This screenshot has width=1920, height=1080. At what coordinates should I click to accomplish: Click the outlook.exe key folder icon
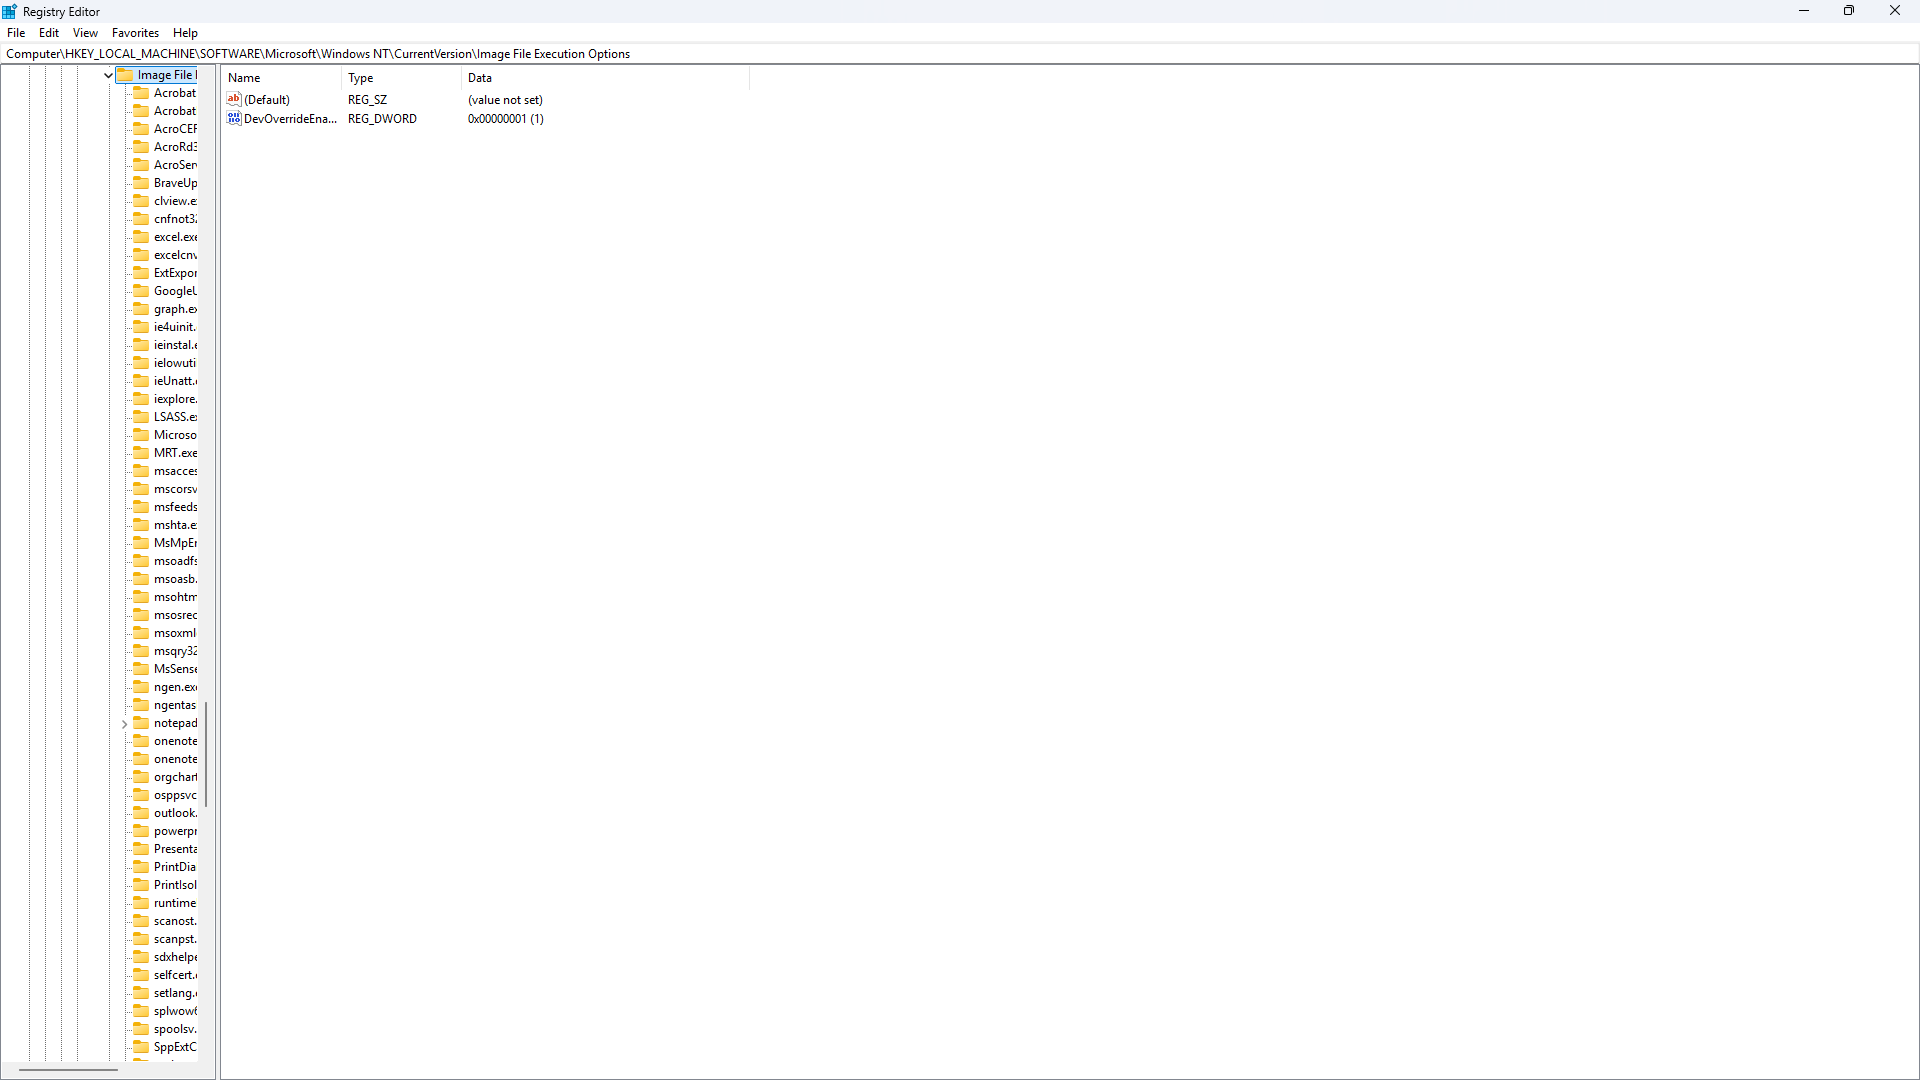click(x=141, y=813)
